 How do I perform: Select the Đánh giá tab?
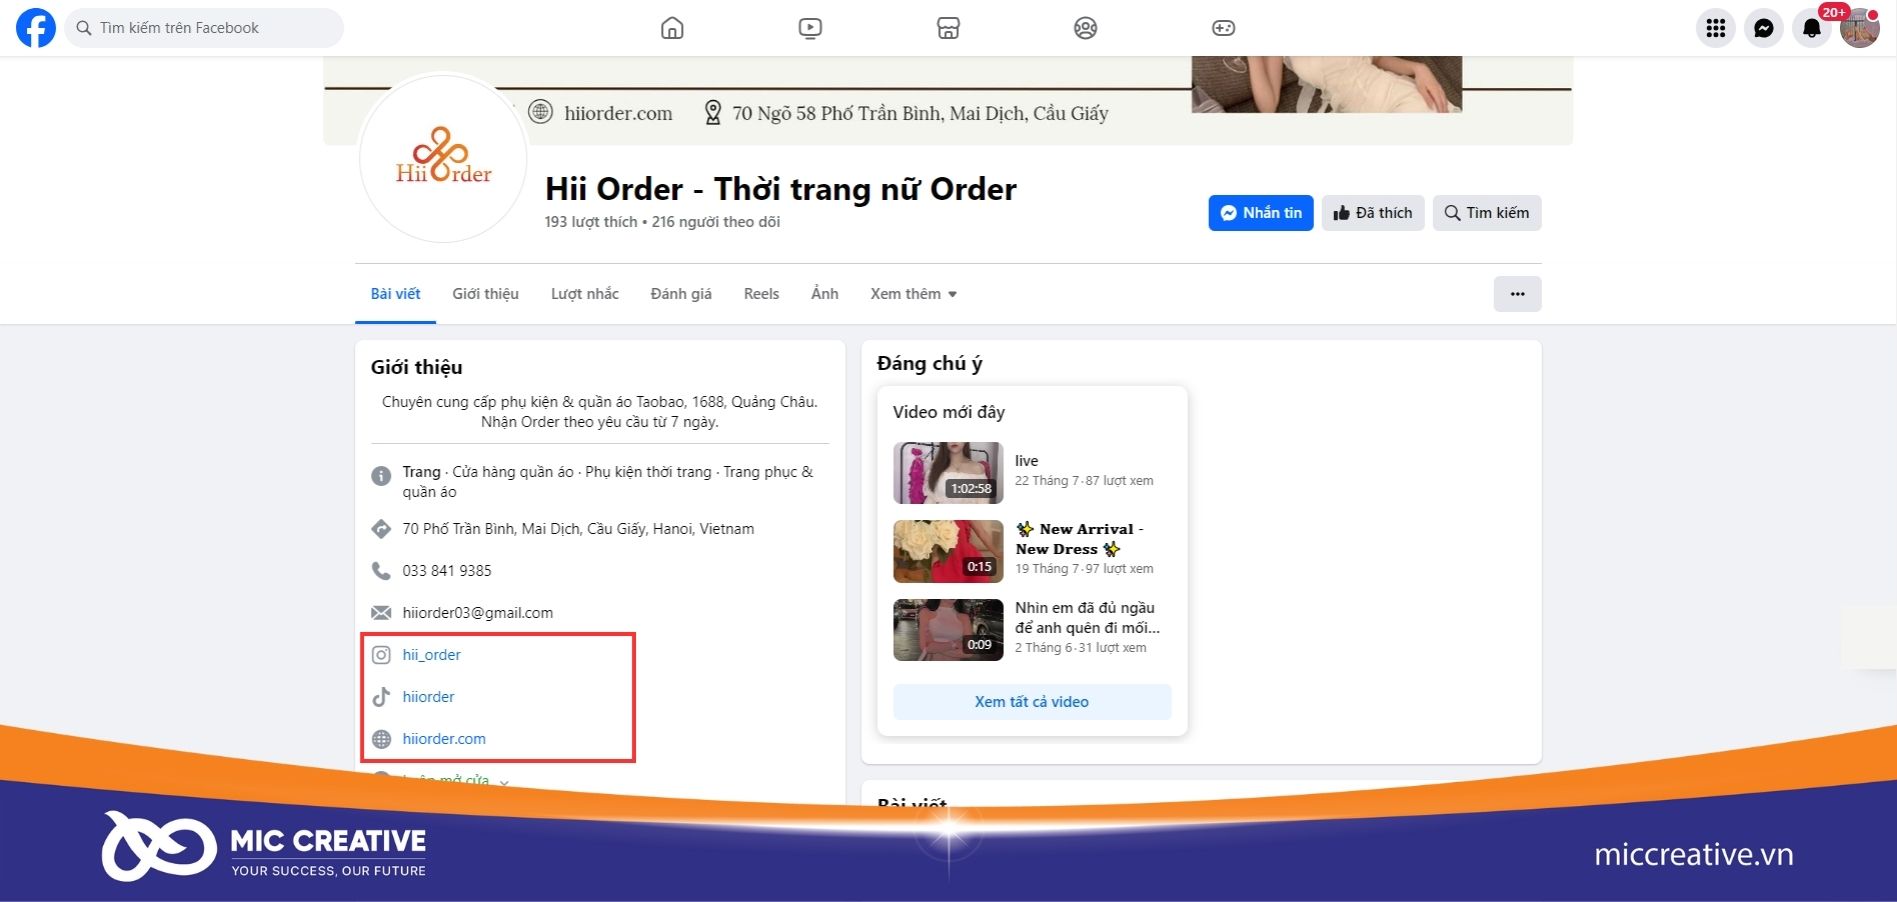coord(681,294)
